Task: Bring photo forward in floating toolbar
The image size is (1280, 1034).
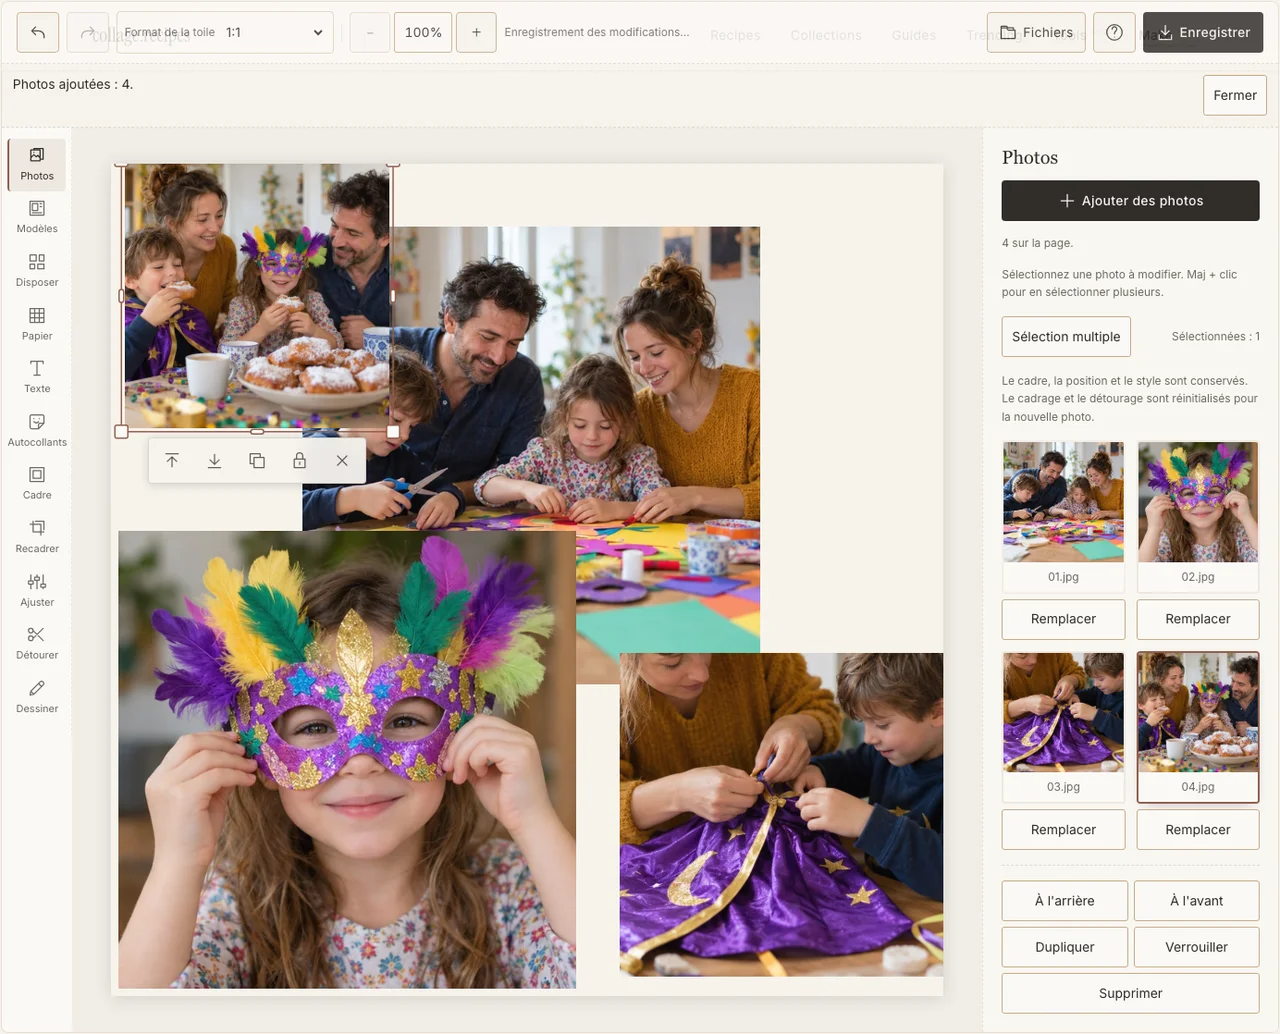Action: click(x=172, y=461)
